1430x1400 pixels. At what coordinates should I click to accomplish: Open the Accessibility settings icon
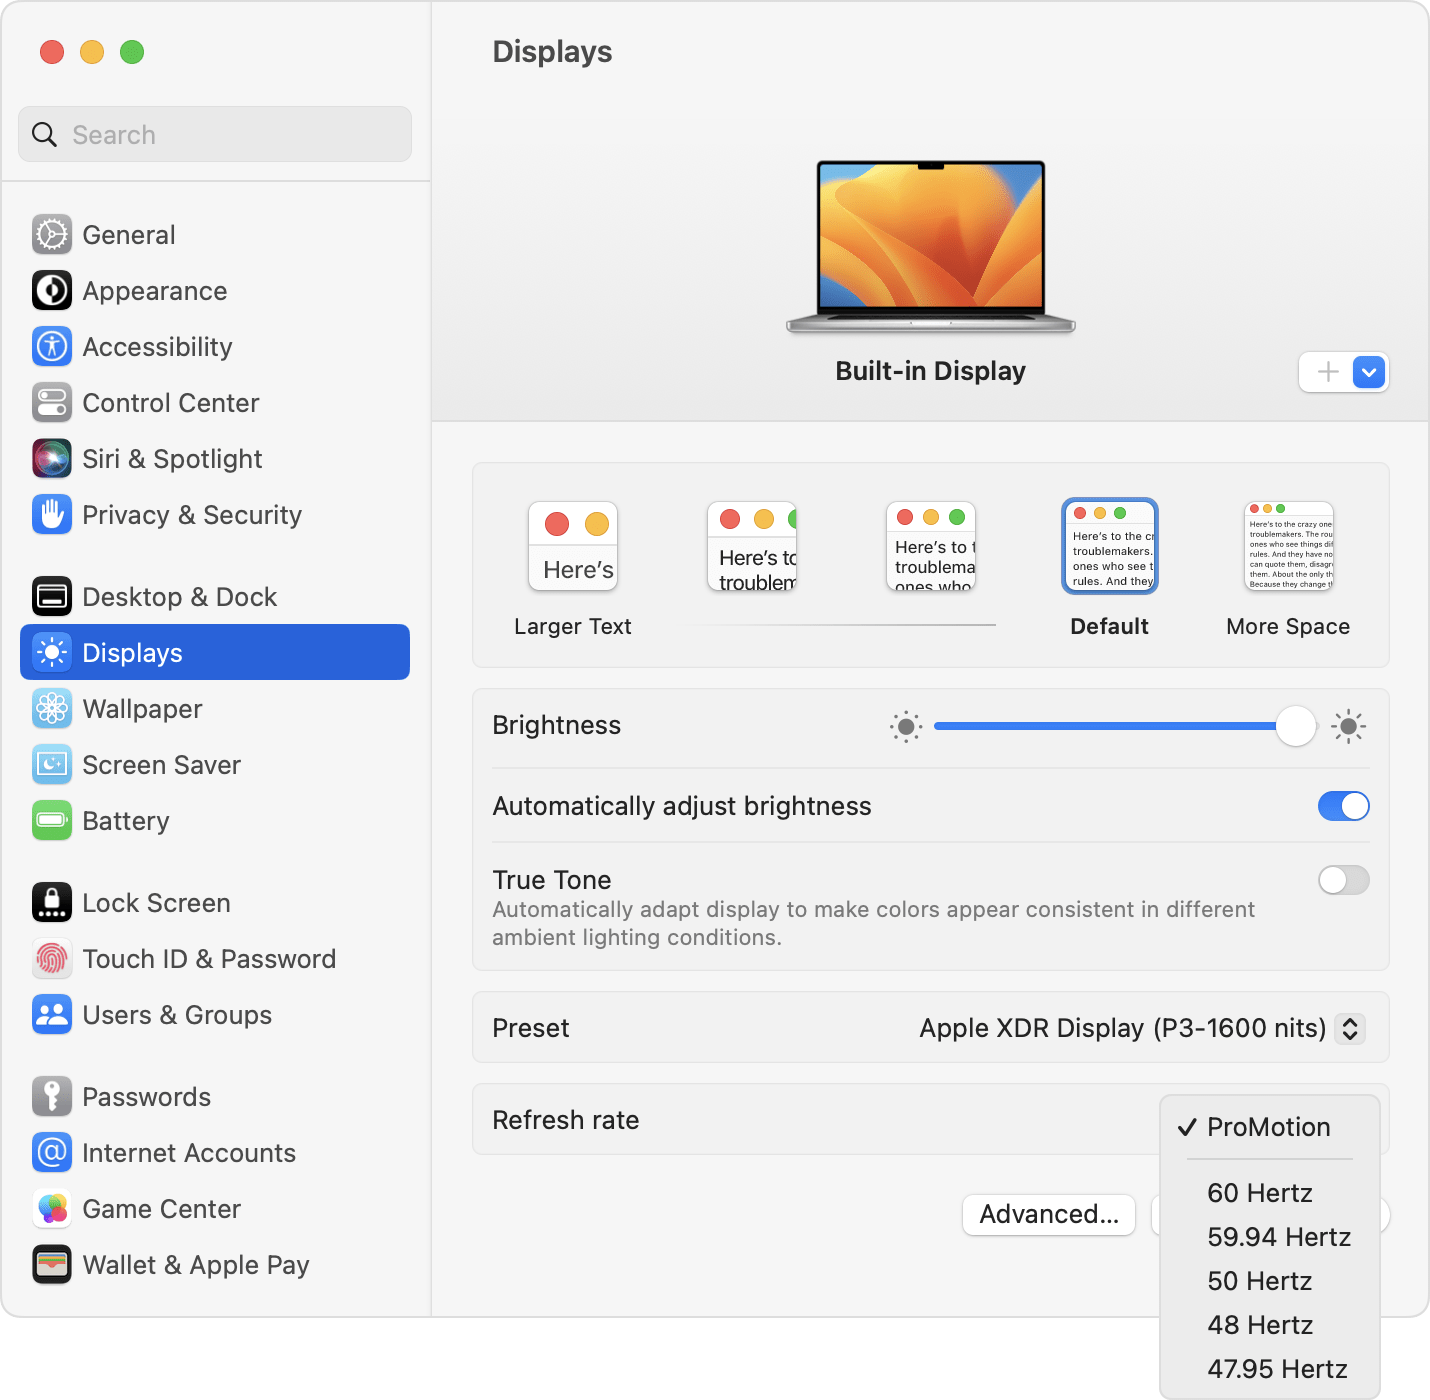pyautogui.click(x=52, y=347)
